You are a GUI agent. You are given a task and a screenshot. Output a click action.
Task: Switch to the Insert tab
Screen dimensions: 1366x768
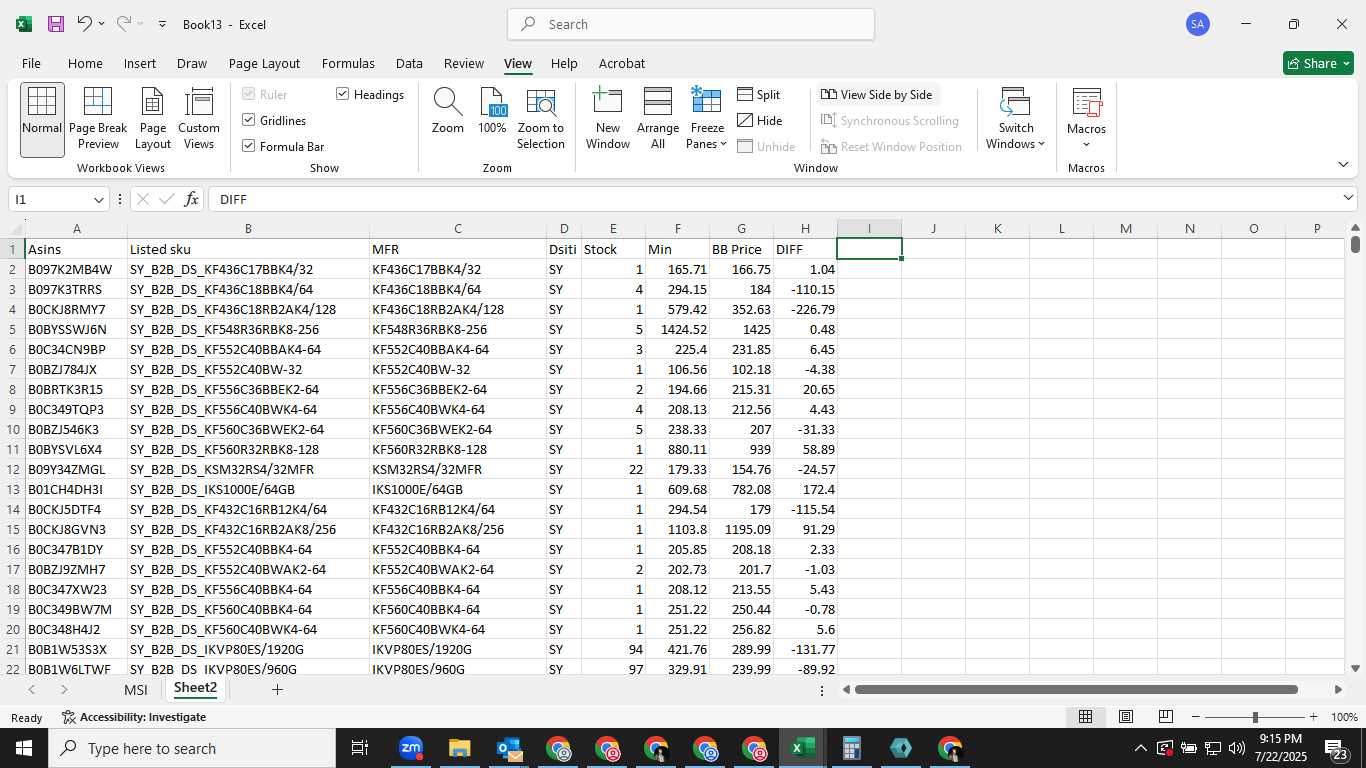[140, 63]
